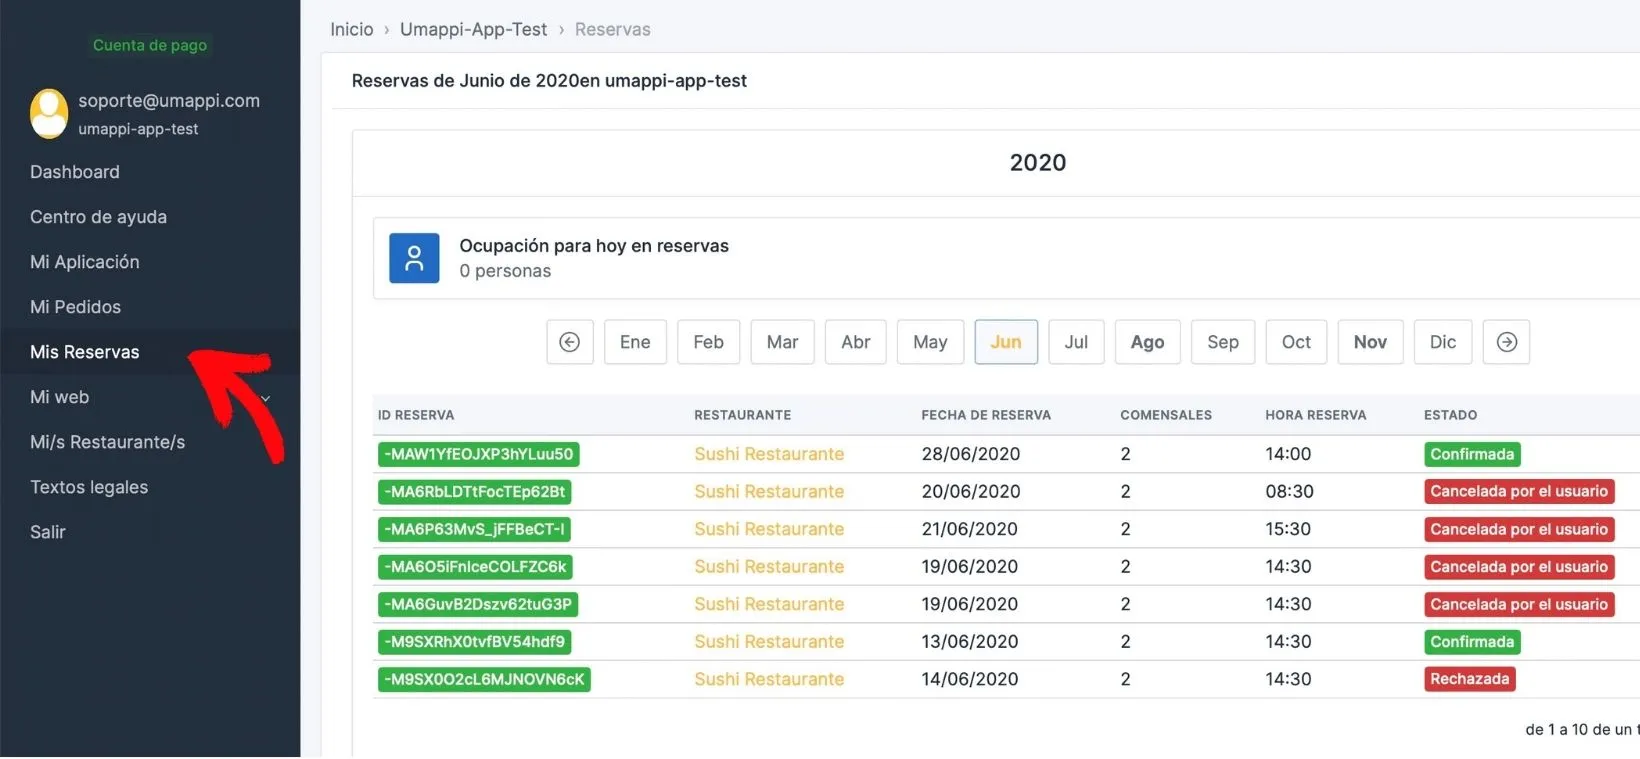Select the May month button

point(930,342)
